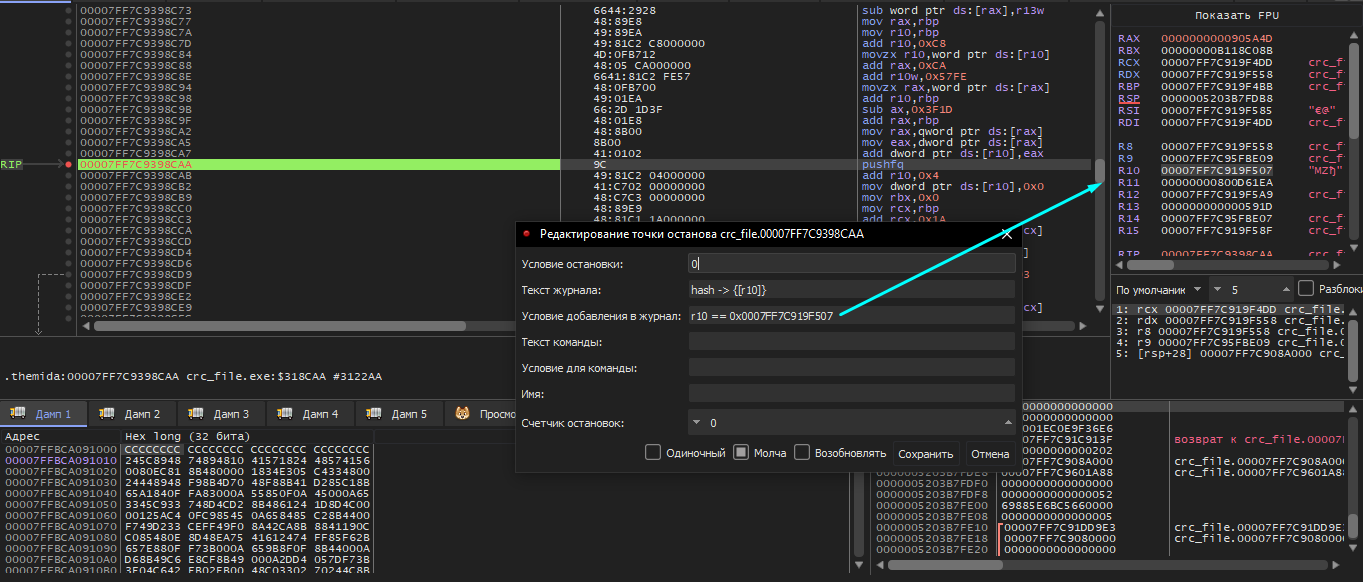
Task: Open the Просмотр tab
Action: [x=482, y=413]
